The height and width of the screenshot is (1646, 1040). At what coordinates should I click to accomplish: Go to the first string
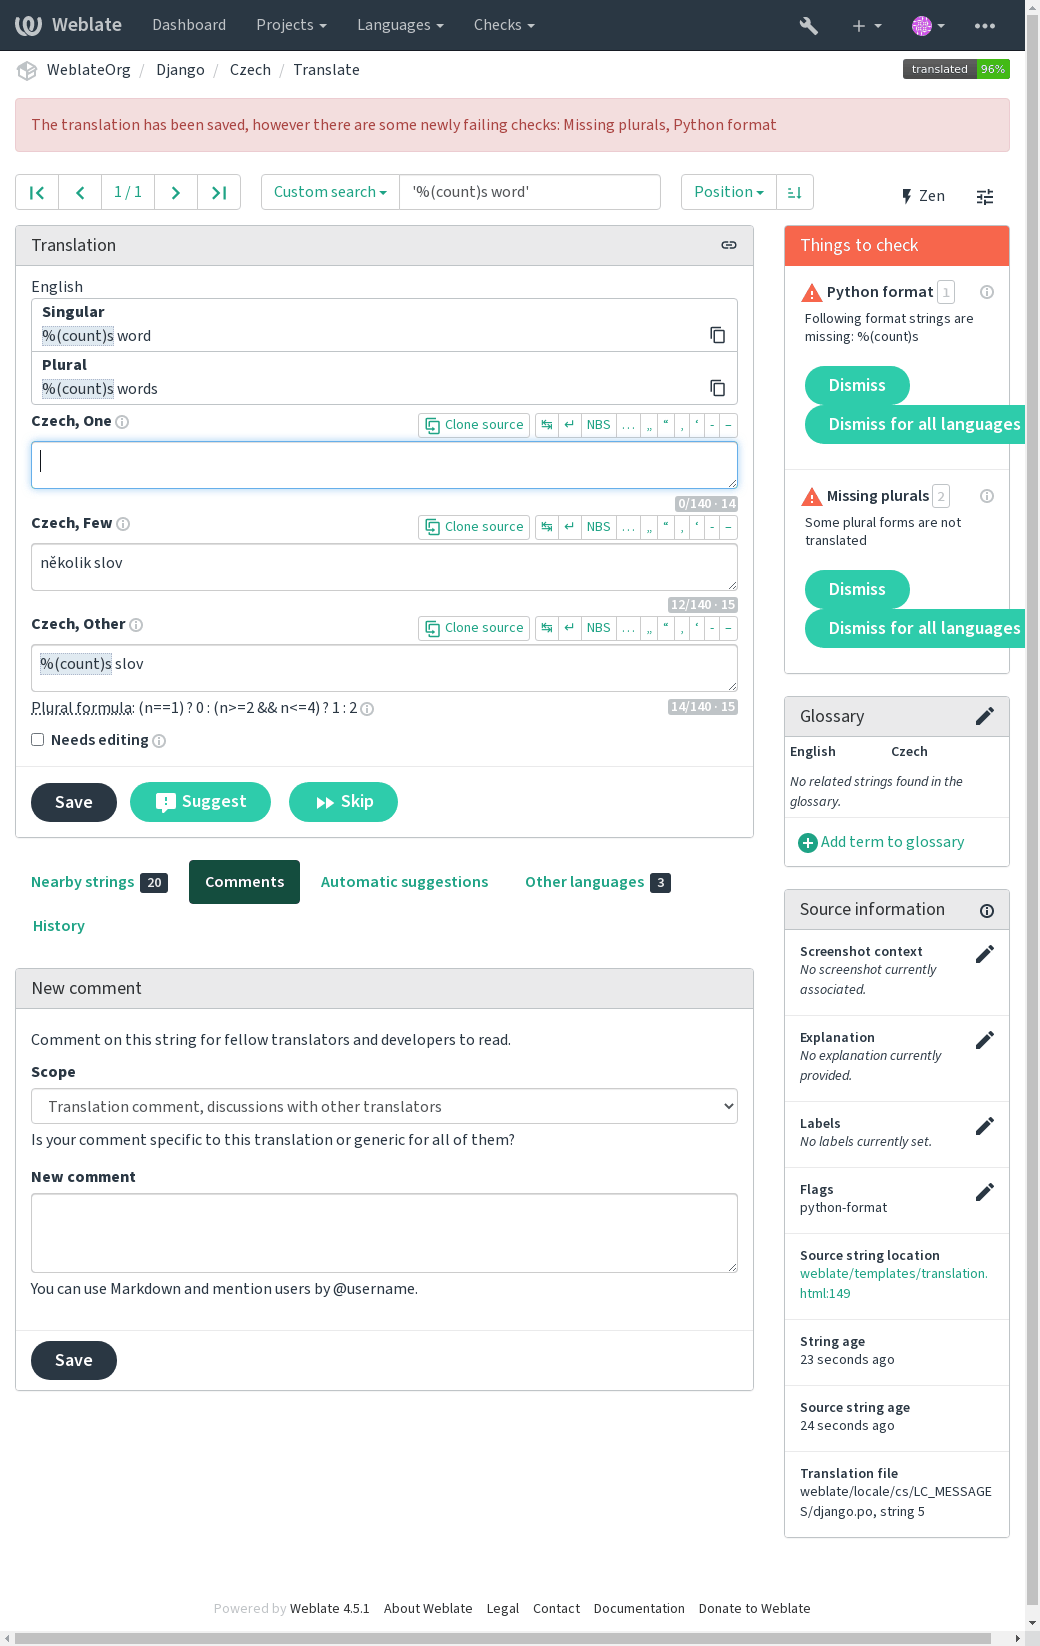pyautogui.click(x=37, y=192)
